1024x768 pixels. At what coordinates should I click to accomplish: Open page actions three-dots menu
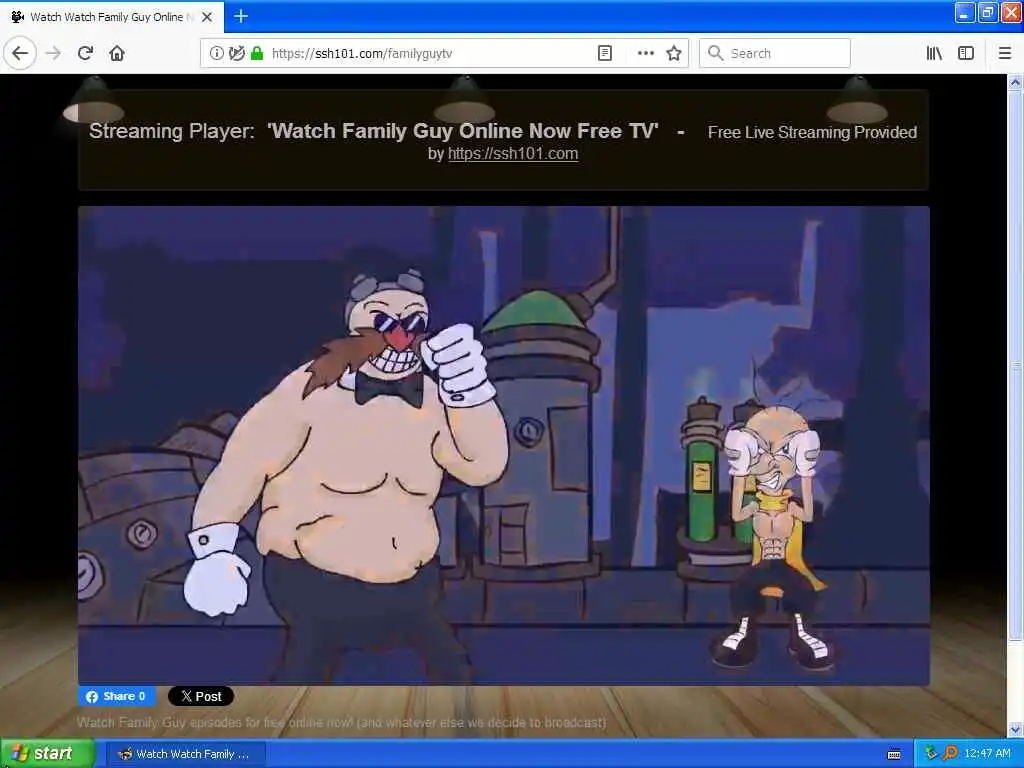(645, 53)
